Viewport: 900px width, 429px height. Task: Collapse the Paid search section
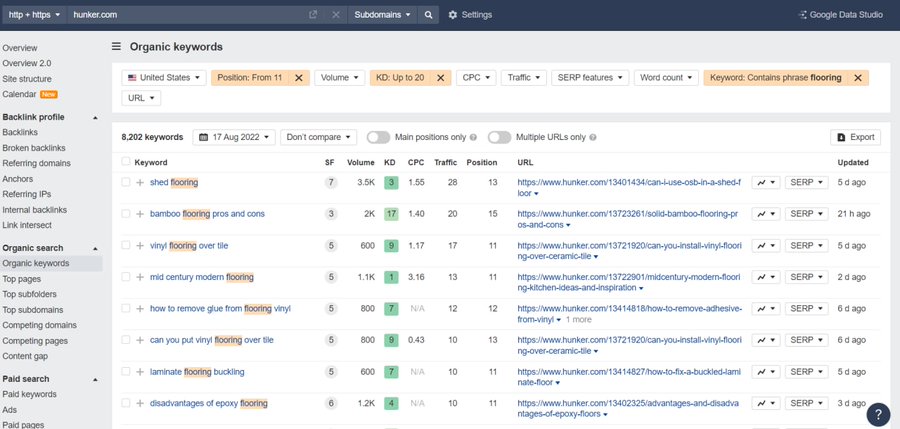(x=95, y=380)
